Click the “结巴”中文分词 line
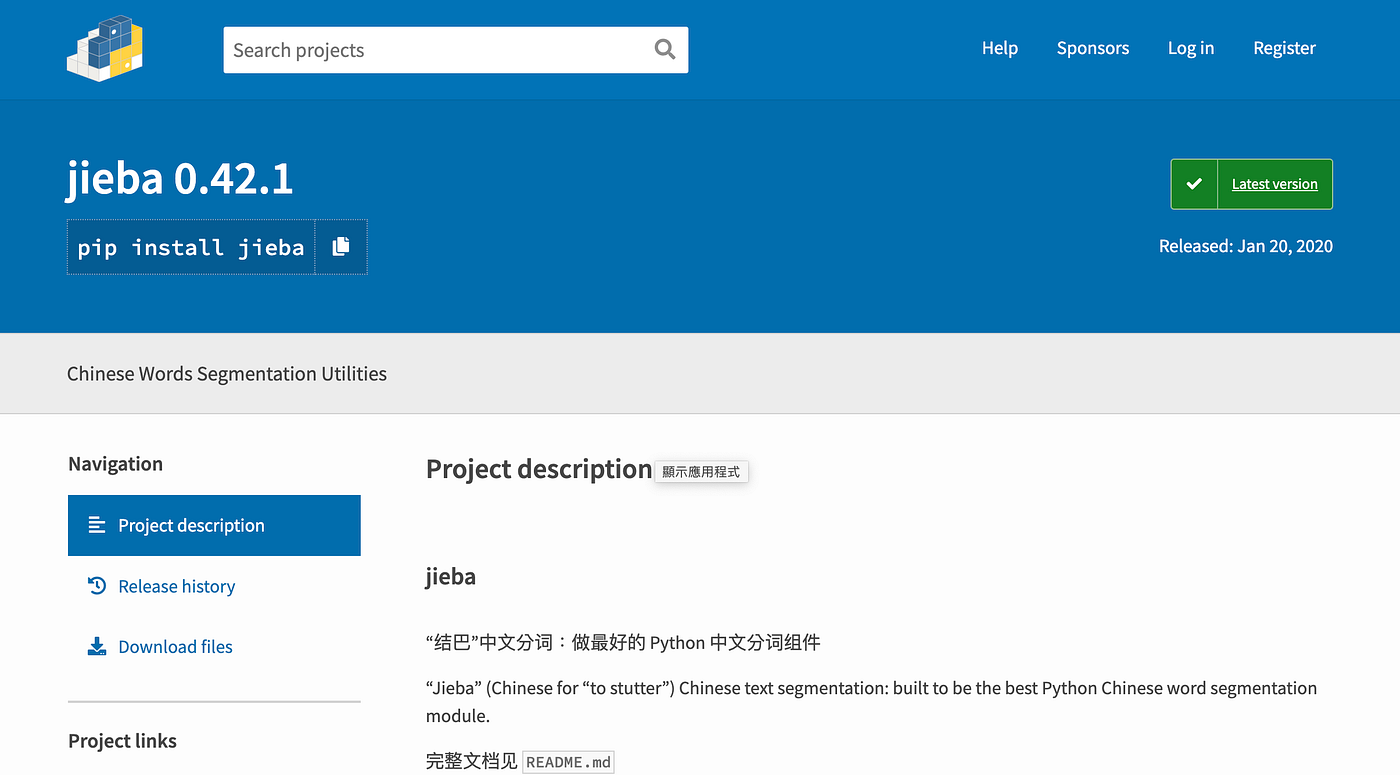Screen dimensions: 1400x775 coord(623,642)
